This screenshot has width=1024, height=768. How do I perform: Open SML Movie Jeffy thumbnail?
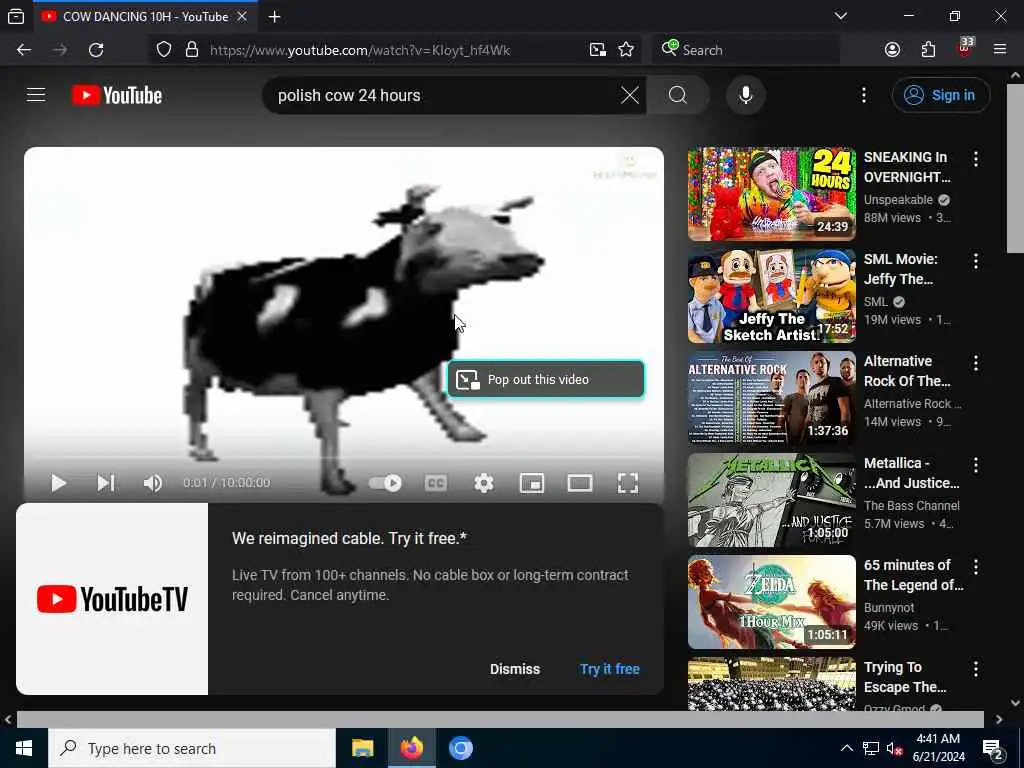pyautogui.click(x=772, y=296)
